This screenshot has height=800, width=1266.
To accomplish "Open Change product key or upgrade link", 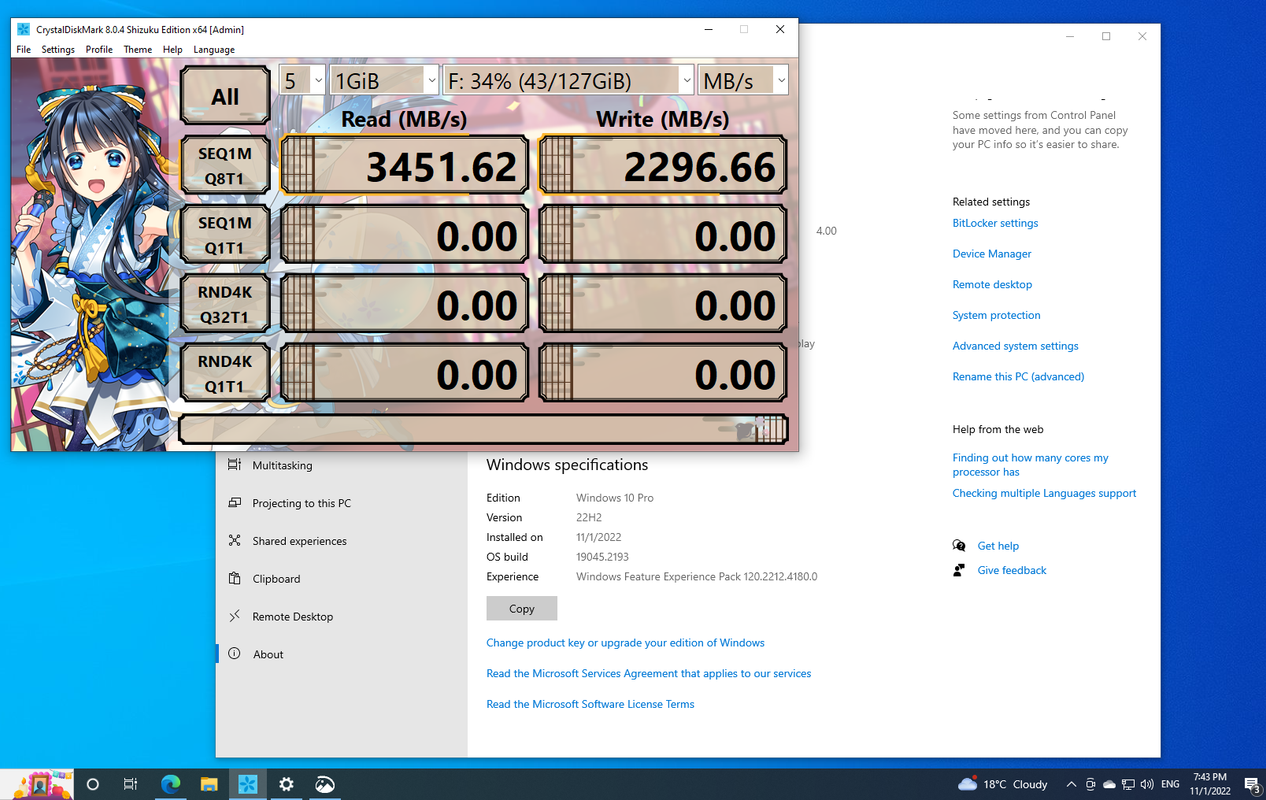I will [x=625, y=643].
